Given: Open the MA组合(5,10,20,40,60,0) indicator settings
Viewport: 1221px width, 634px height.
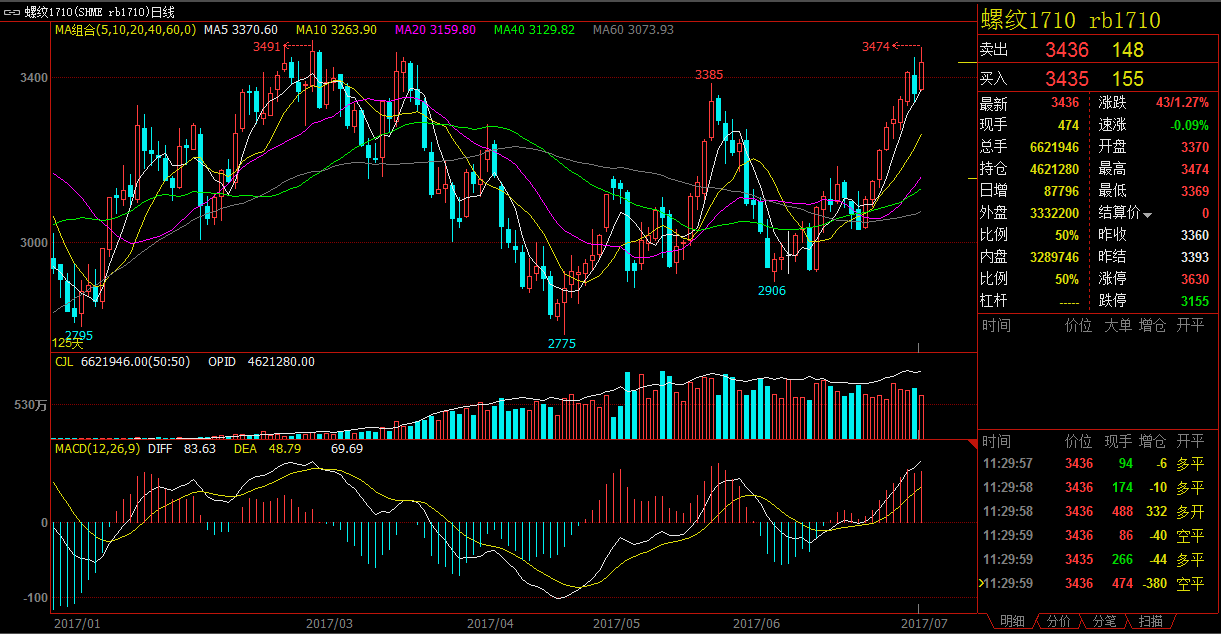Looking at the screenshot, I should click(x=125, y=30).
